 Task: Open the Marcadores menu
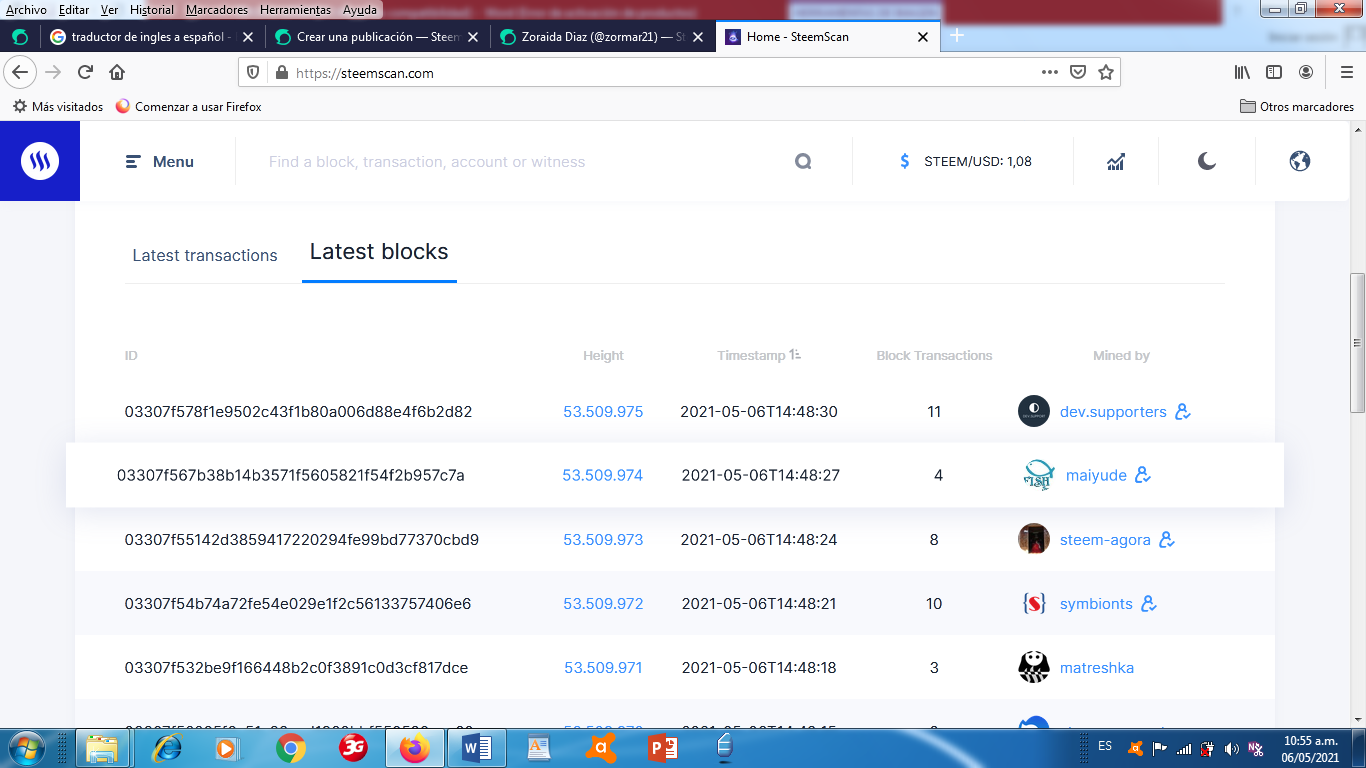coord(216,10)
